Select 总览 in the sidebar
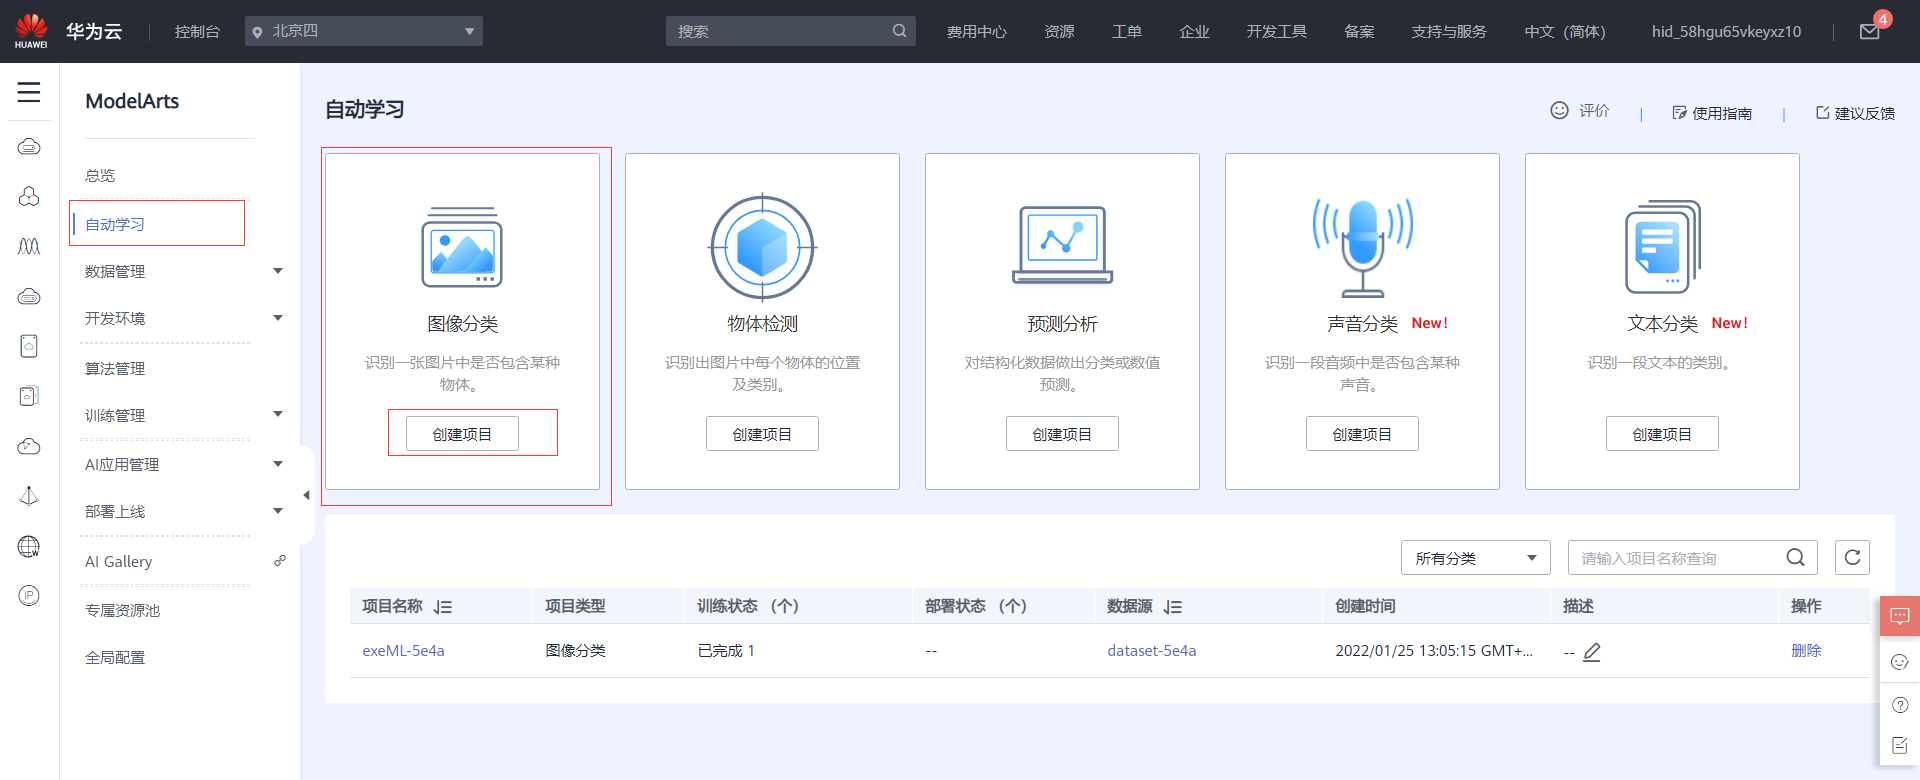 pos(100,176)
